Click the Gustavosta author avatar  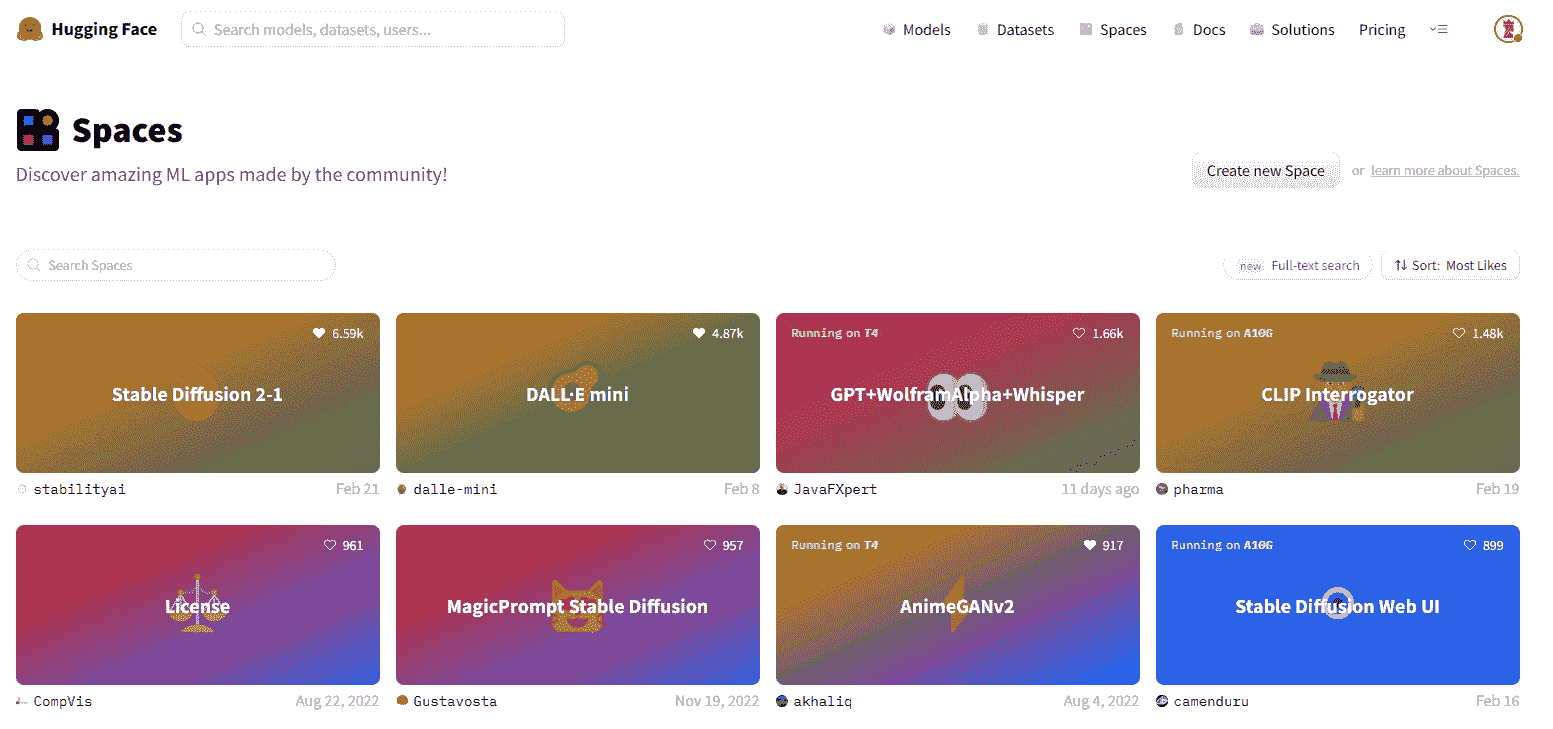402,701
